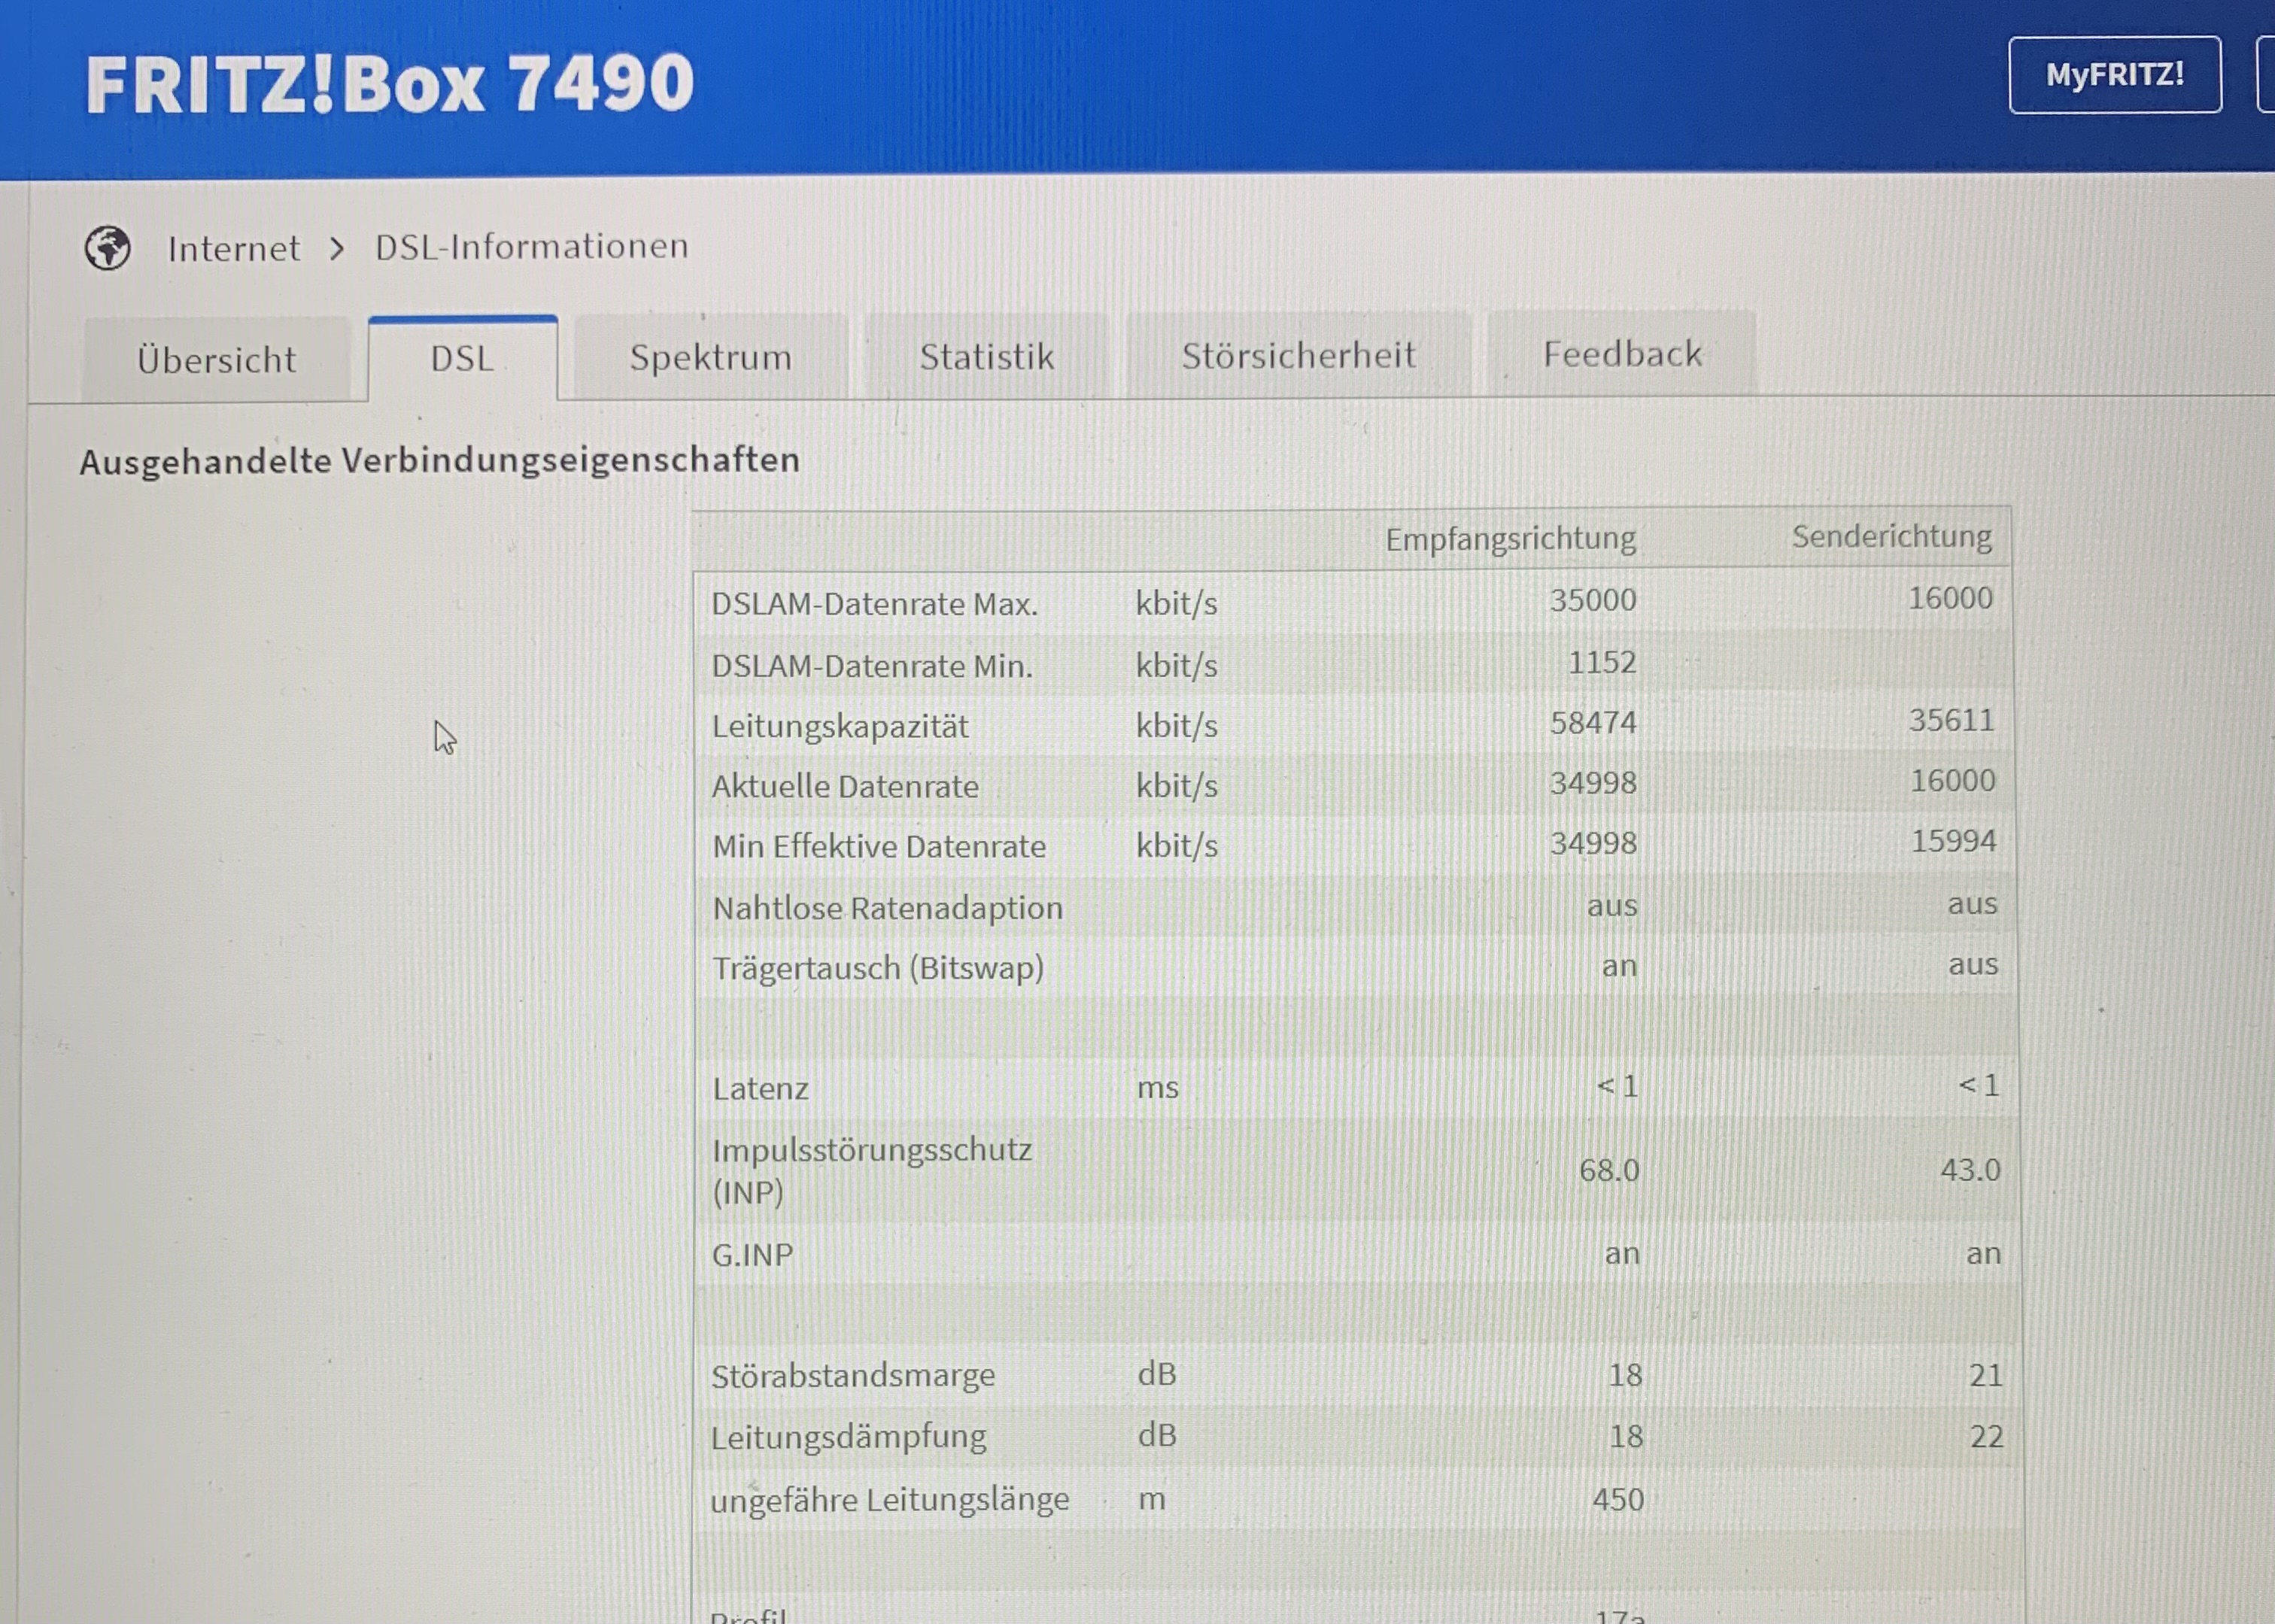Click the Senderichtung column header
Image resolution: width=2275 pixels, height=1624 pixels.
(1891, 536)
